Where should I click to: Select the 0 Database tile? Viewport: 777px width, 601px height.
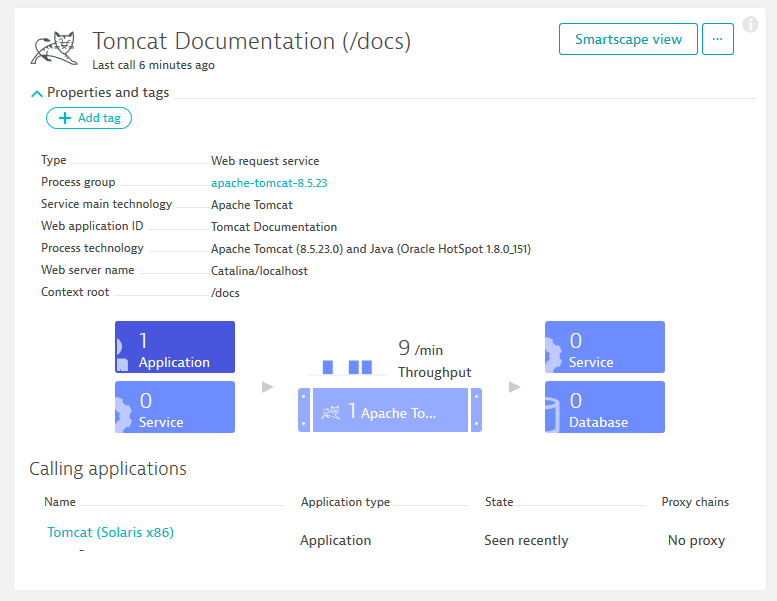pyautogui.click(x=605, y=407)
